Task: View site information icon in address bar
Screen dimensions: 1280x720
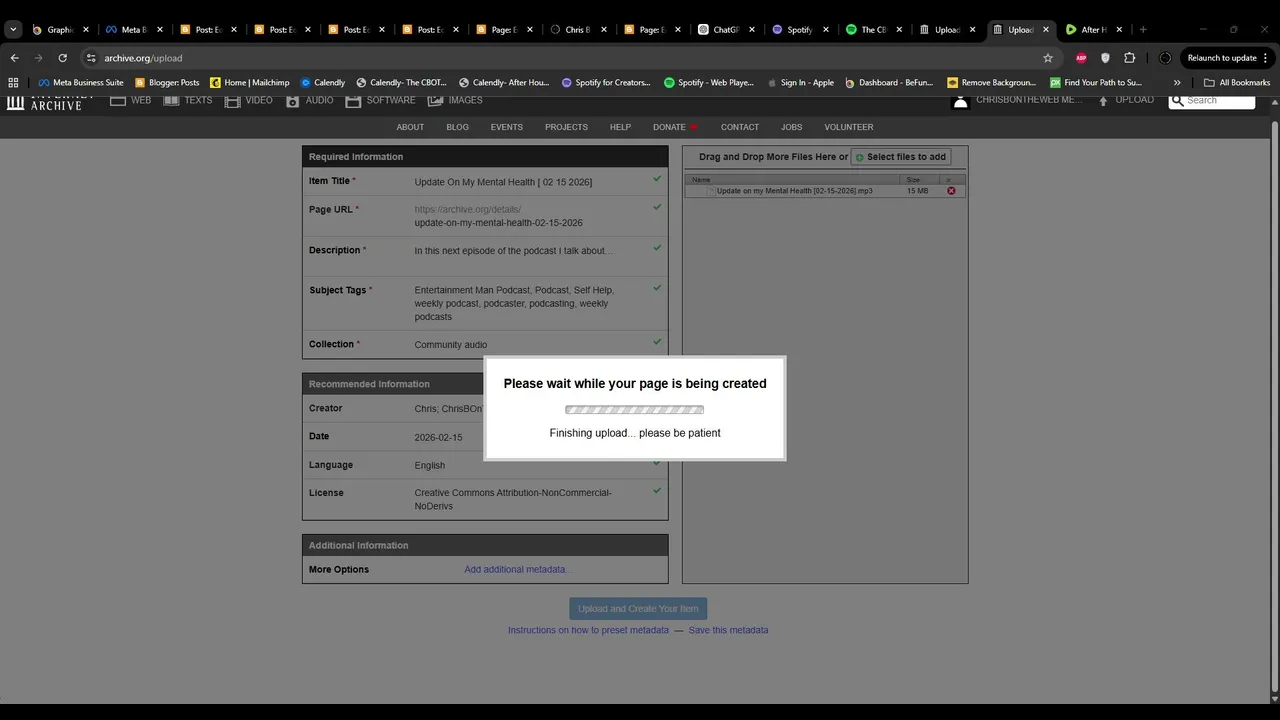Action: click(91, 58)
